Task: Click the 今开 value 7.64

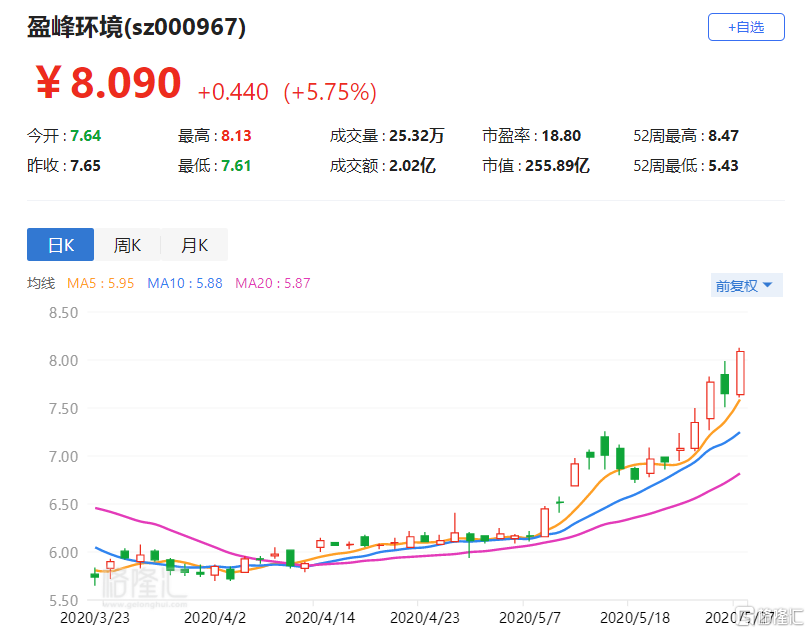Action: pos(86,136)
